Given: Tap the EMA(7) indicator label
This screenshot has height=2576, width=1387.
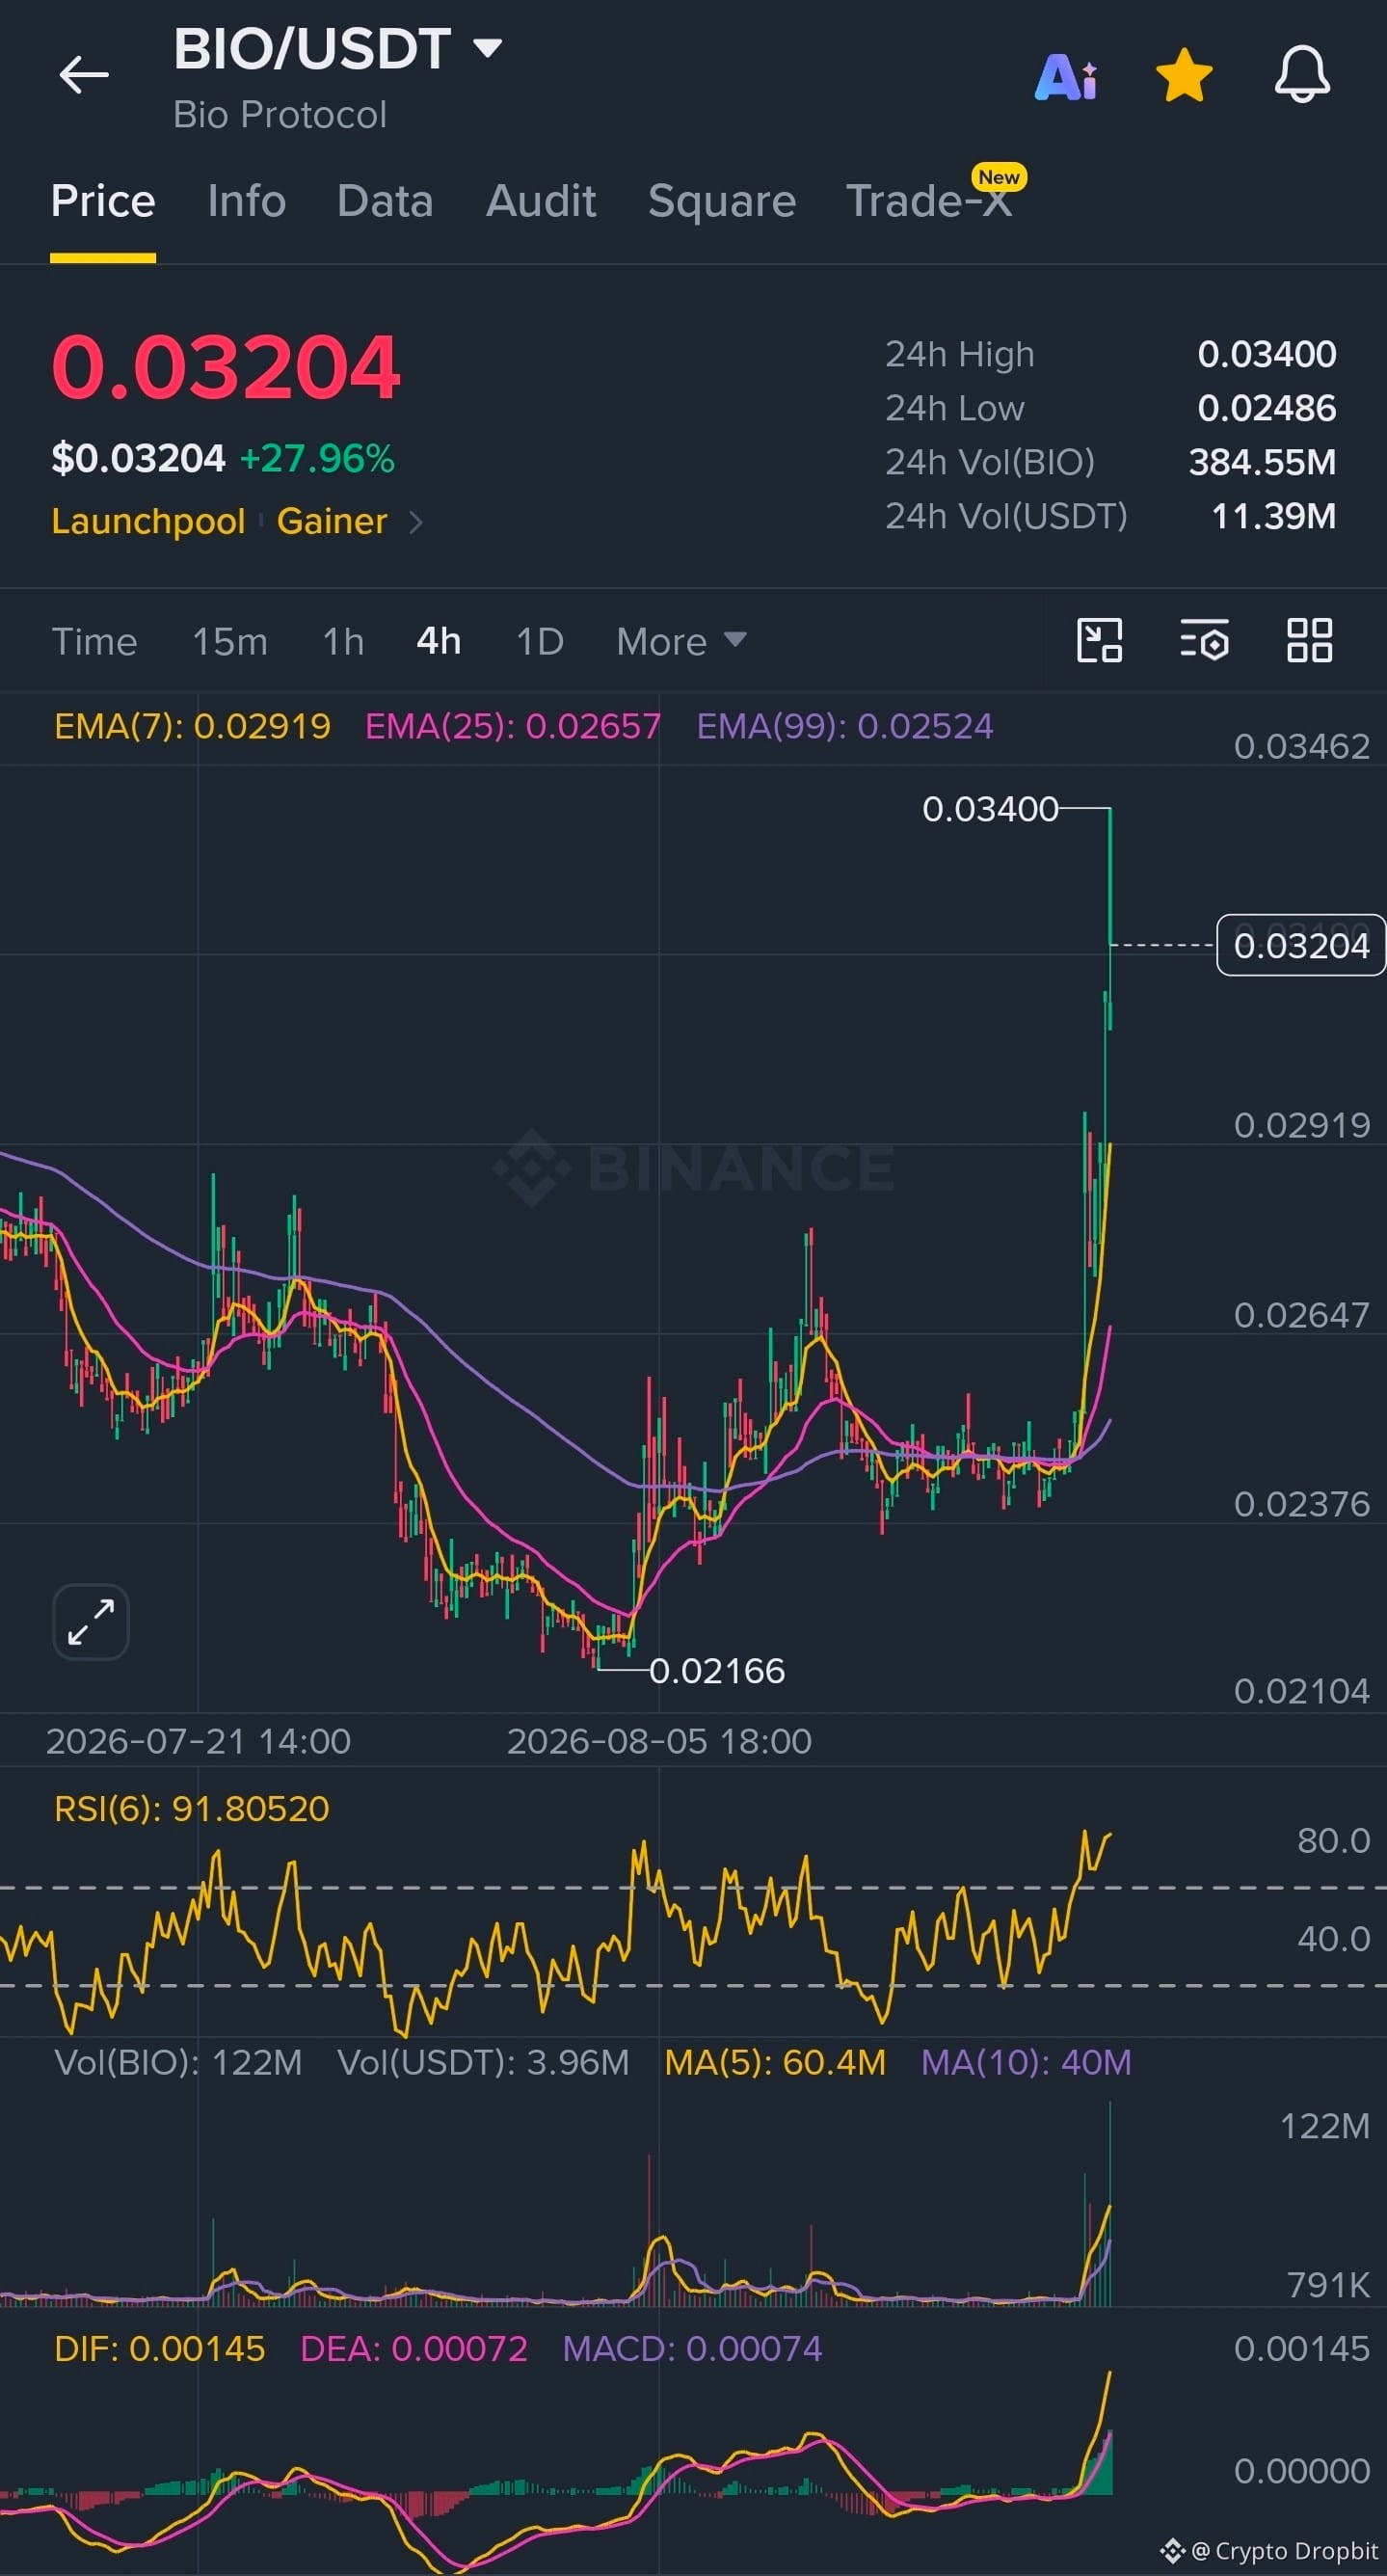Looking at the screenshot, I should (192, 726).
